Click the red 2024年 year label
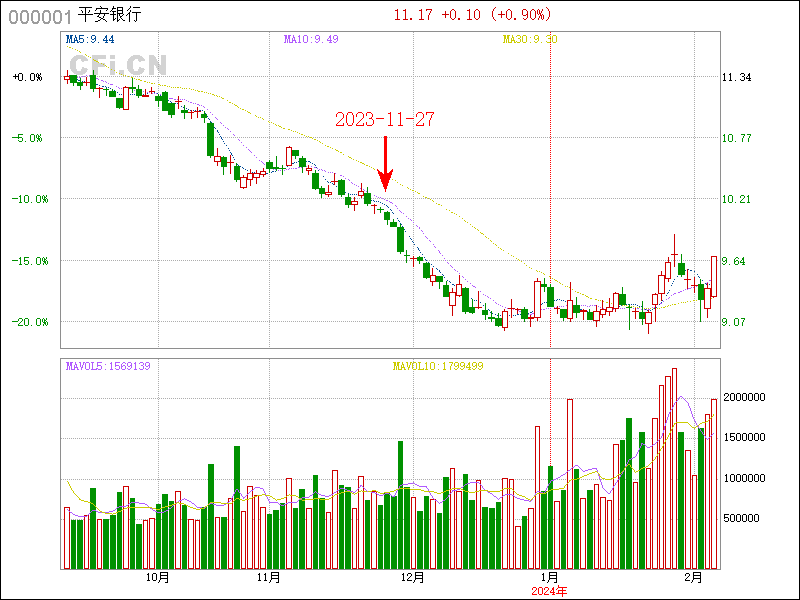The width and height of the screenshot is (800, 600). 548,591
